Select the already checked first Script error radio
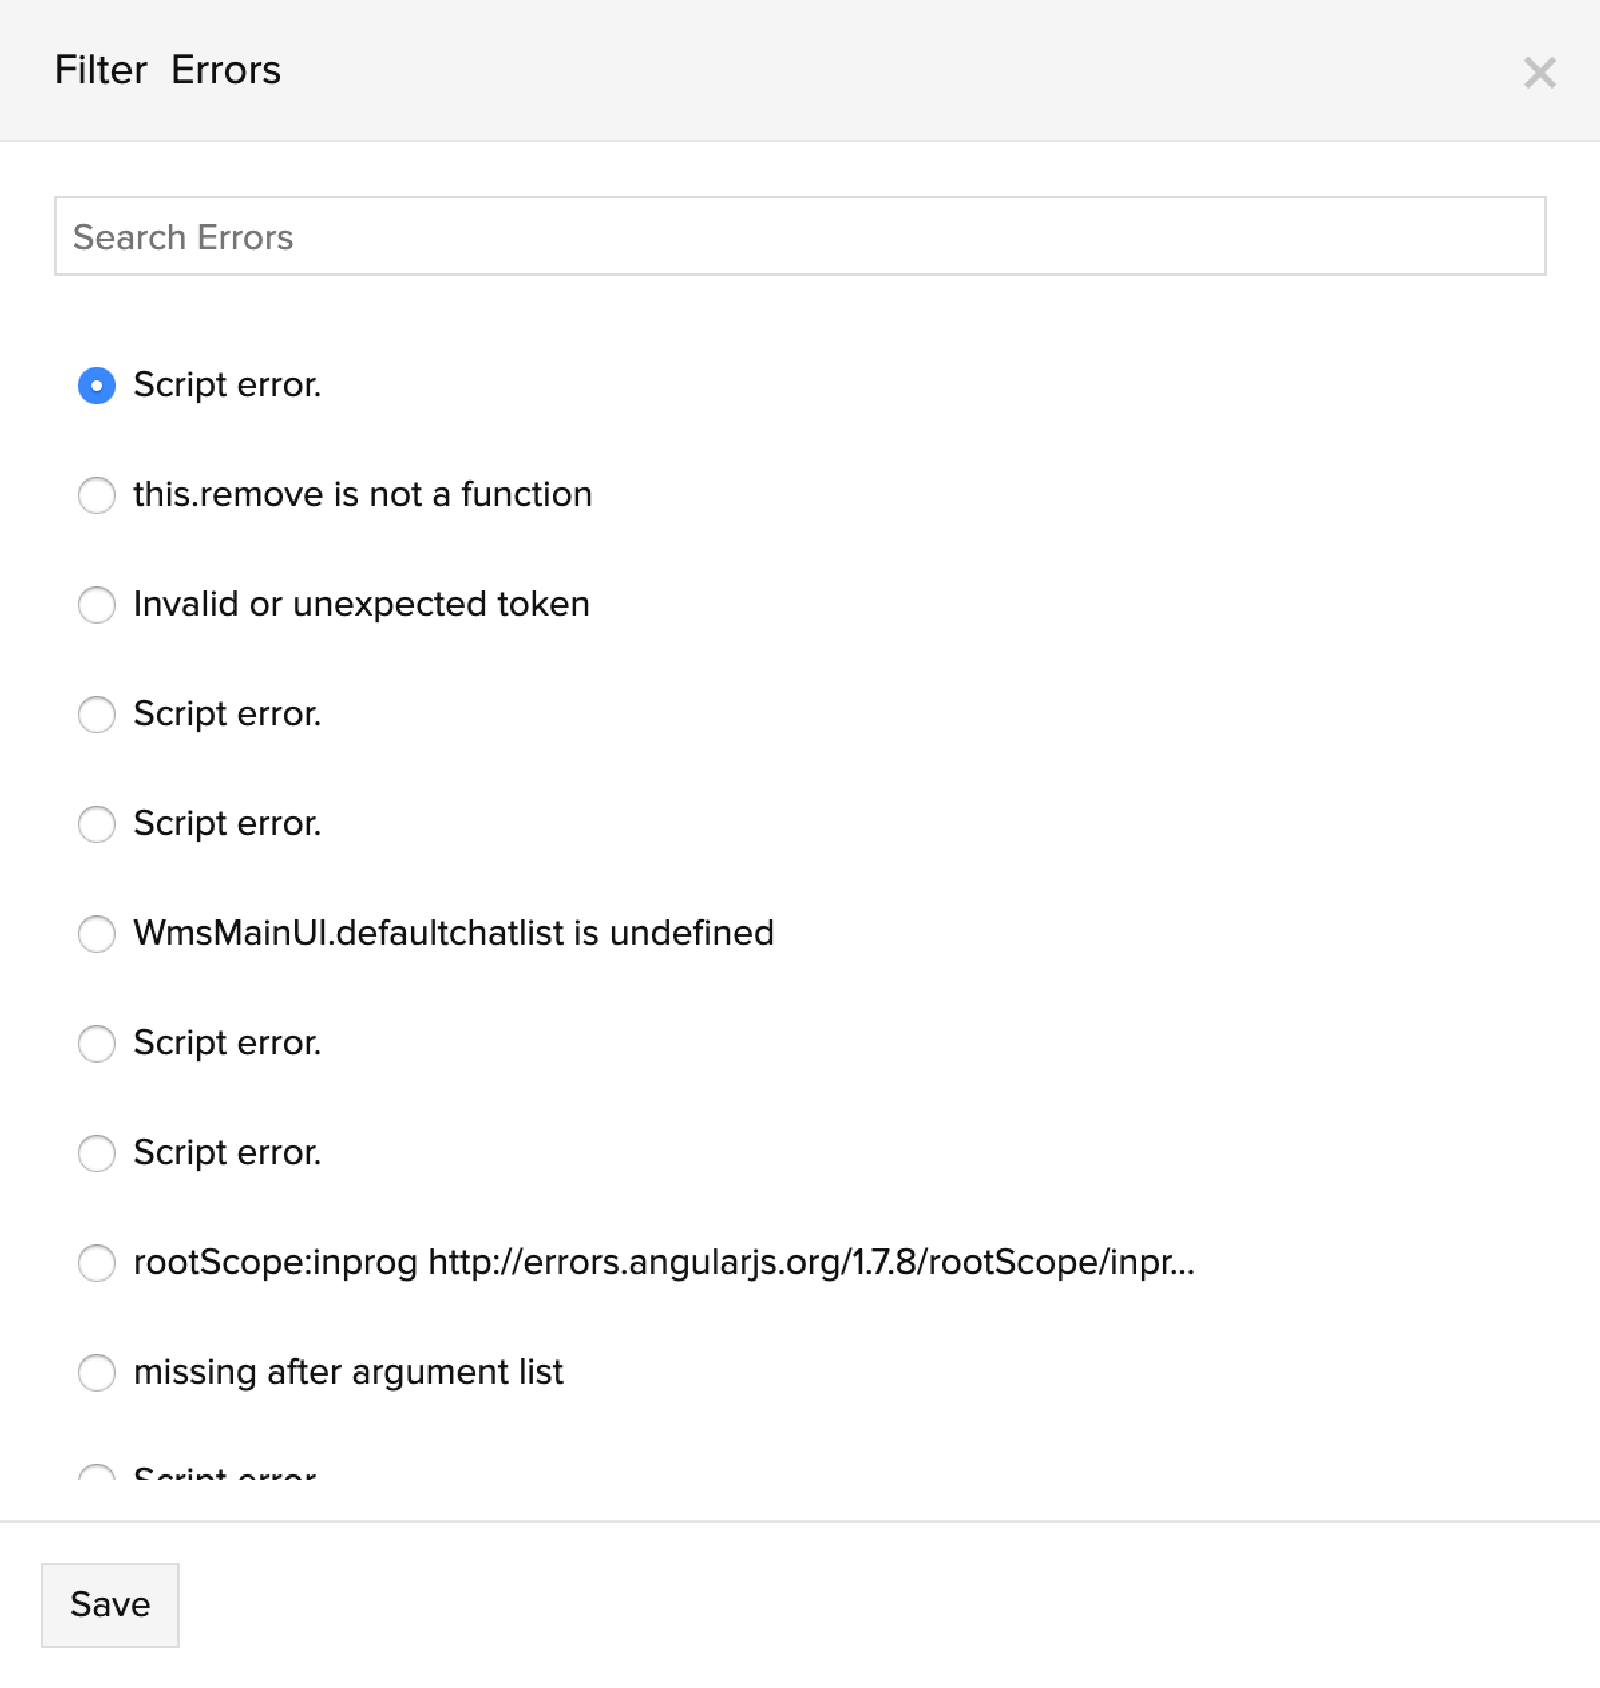 click(97, 386)
